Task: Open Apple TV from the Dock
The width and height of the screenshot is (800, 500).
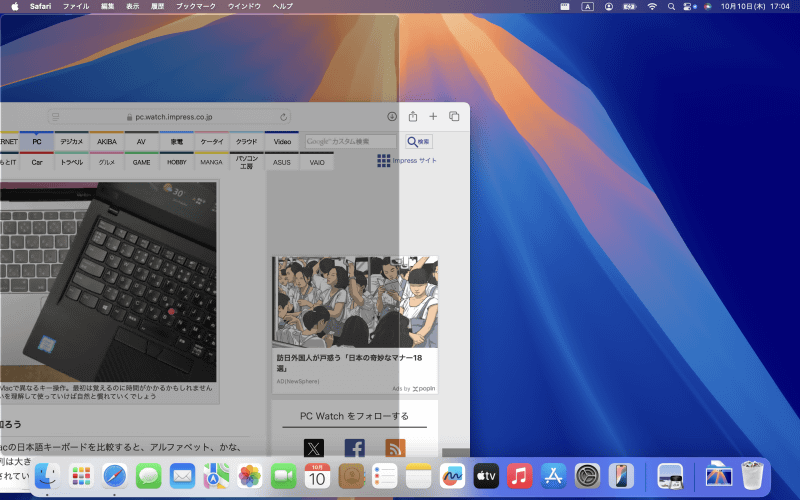Action: tap(486, 476)
